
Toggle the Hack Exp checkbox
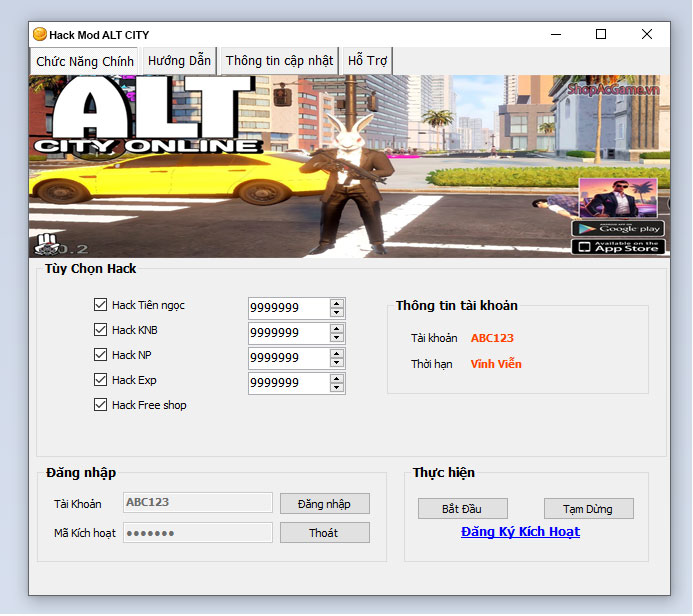coord(100,380)
